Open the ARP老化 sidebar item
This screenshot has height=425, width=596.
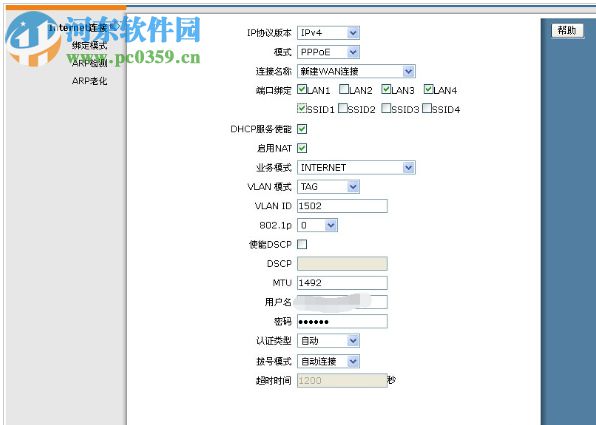click(x=90, y=81)
